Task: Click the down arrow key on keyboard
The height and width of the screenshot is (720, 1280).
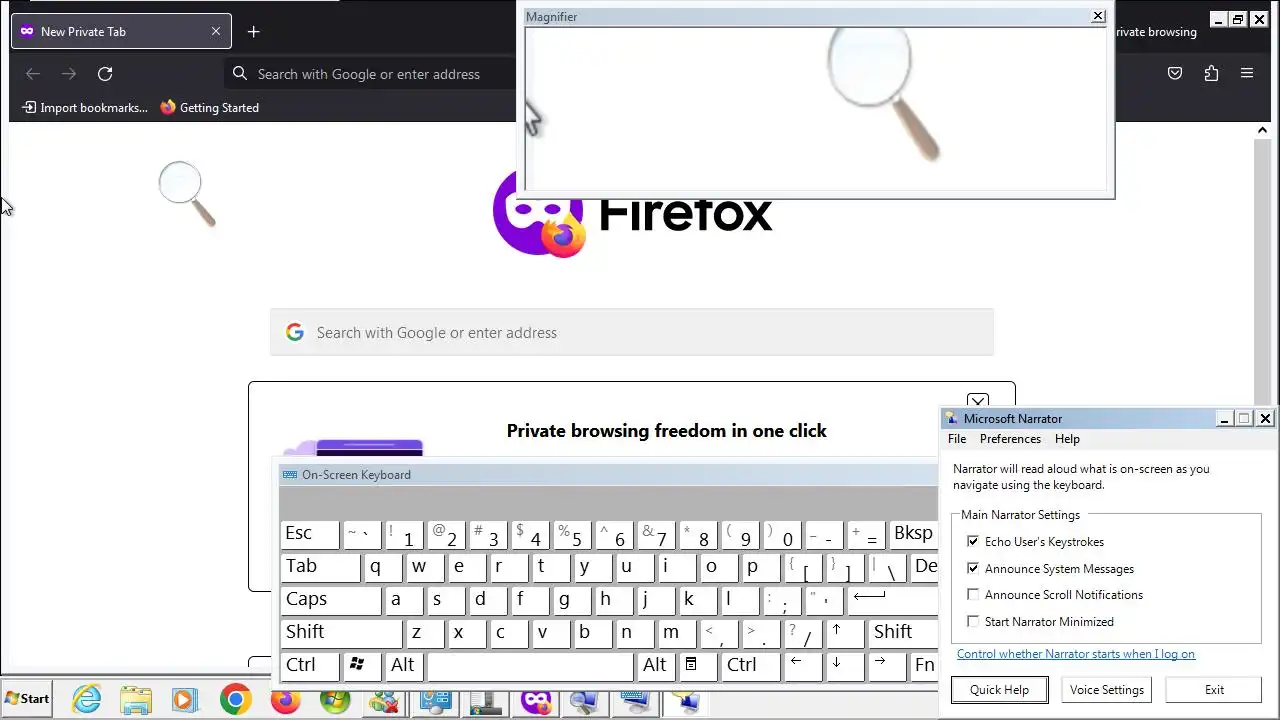Action: click(x=845, y=667)
